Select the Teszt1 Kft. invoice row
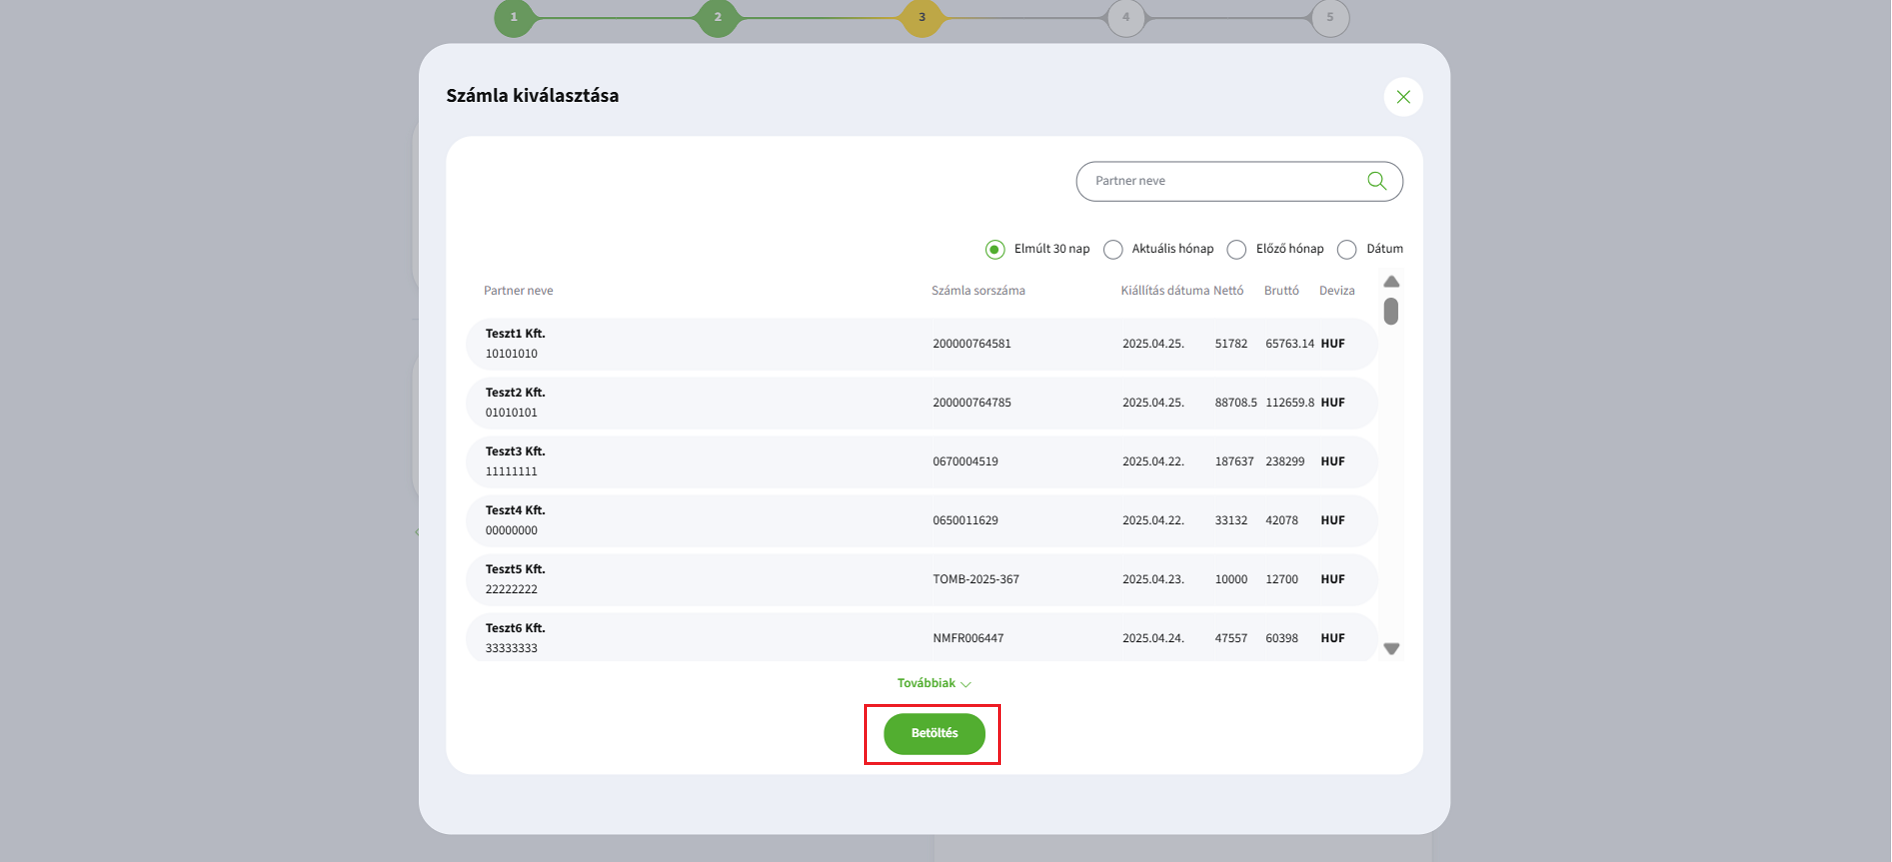Image resolution: width=1892 pixels, height=862 pixels. 920,344
